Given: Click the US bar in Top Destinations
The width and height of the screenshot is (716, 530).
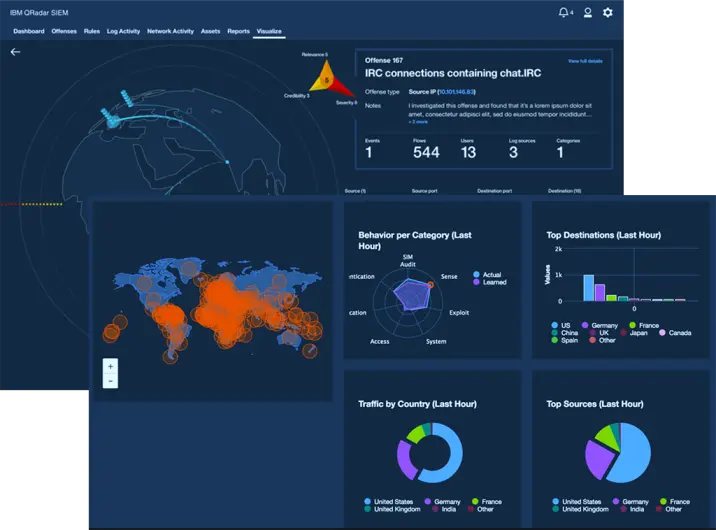Looking at the screenshot, I should click(x=588, y=288).
